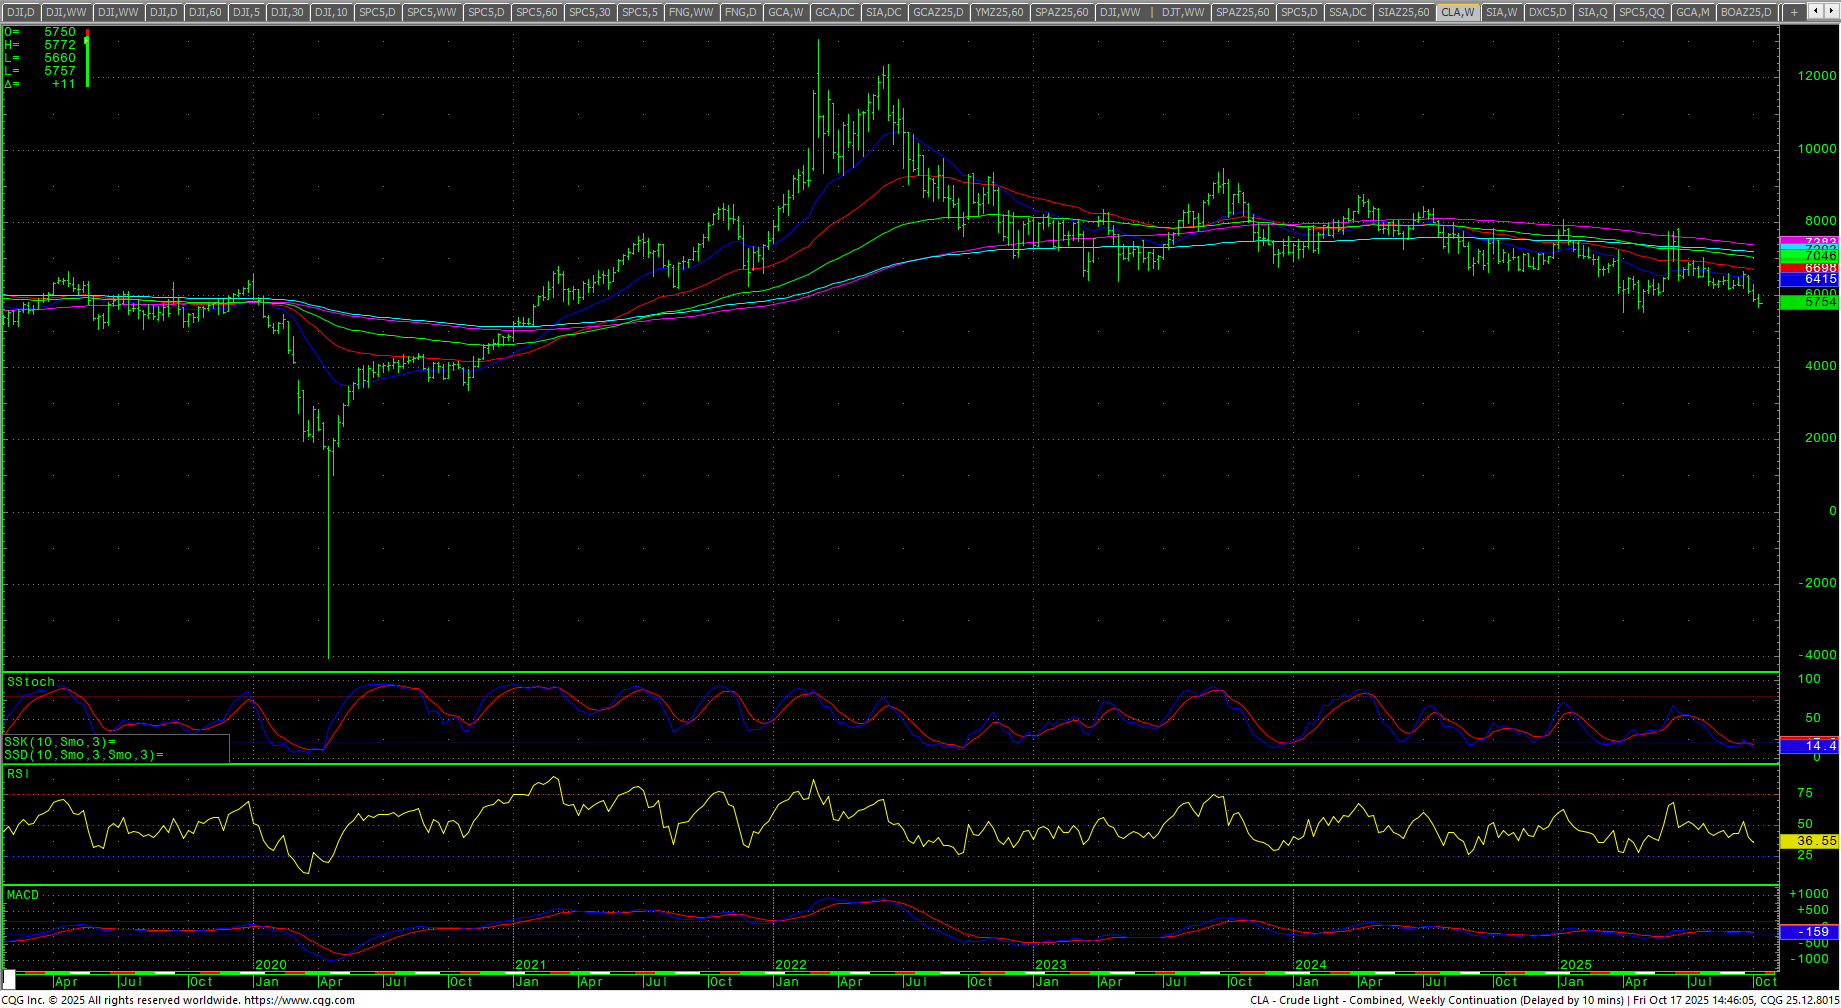Open the DJI,60 tab

coord(205,12)
